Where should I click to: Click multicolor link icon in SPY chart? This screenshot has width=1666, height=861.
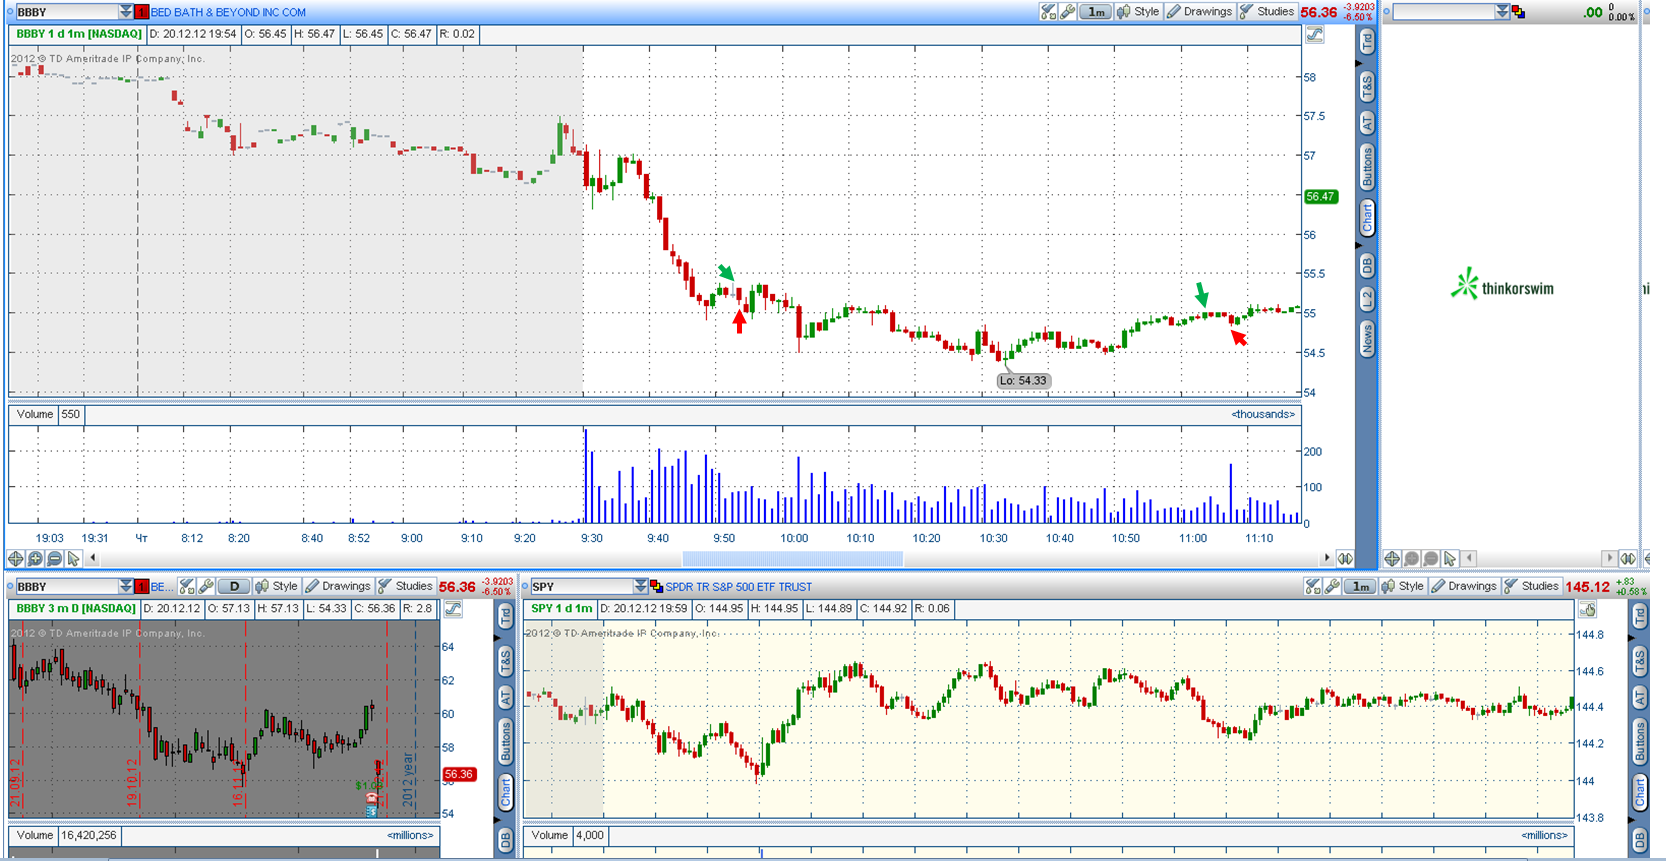[657, 586]
